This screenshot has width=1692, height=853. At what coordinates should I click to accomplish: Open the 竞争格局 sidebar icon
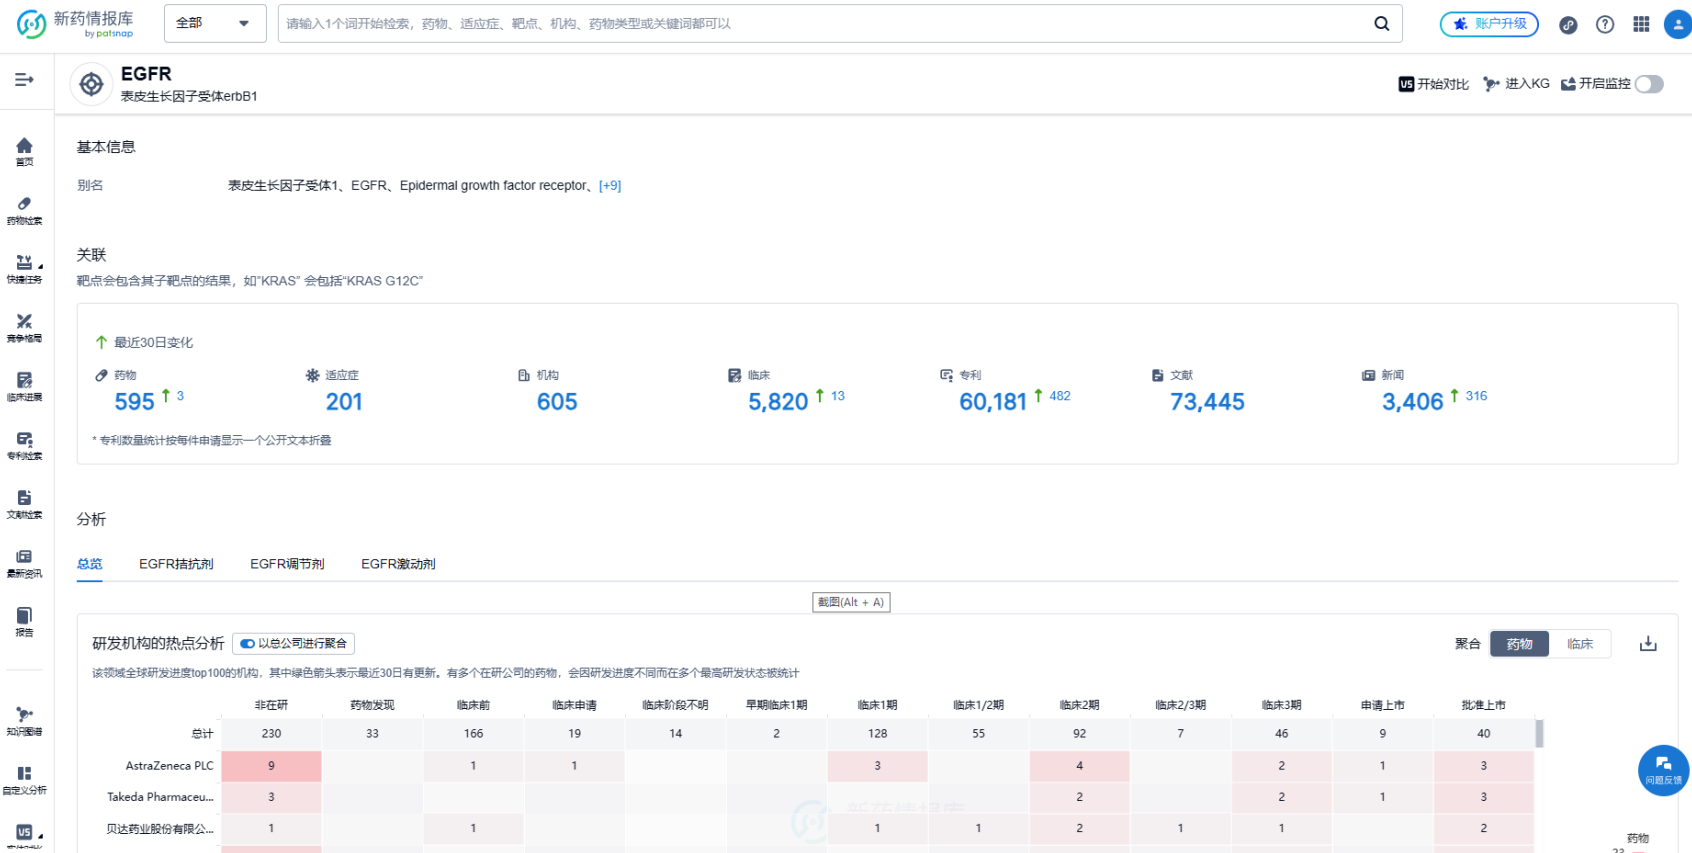[x=24, y=327]
